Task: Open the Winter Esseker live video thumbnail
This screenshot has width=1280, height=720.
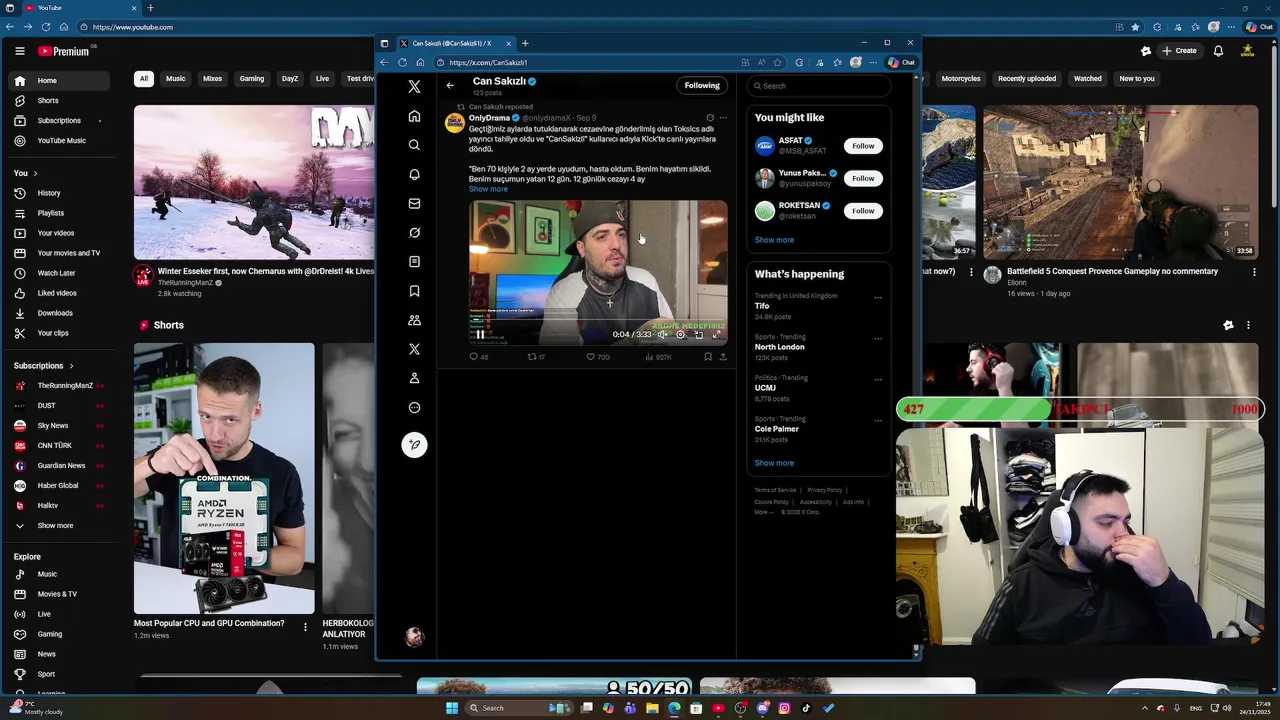Action: 254,182
